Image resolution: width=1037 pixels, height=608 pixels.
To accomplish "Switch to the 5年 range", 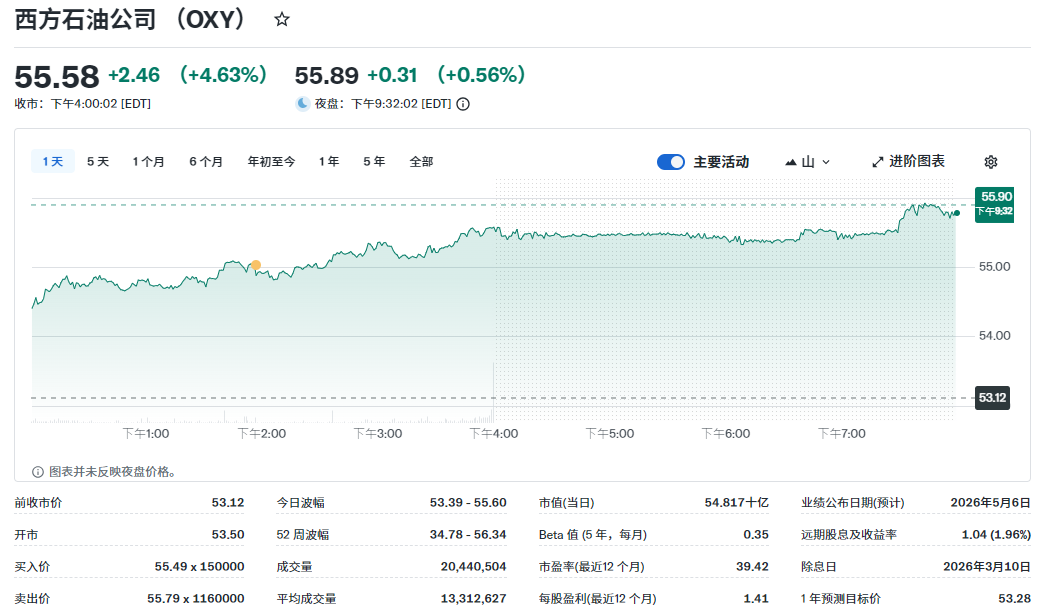I will coord(372,160).
